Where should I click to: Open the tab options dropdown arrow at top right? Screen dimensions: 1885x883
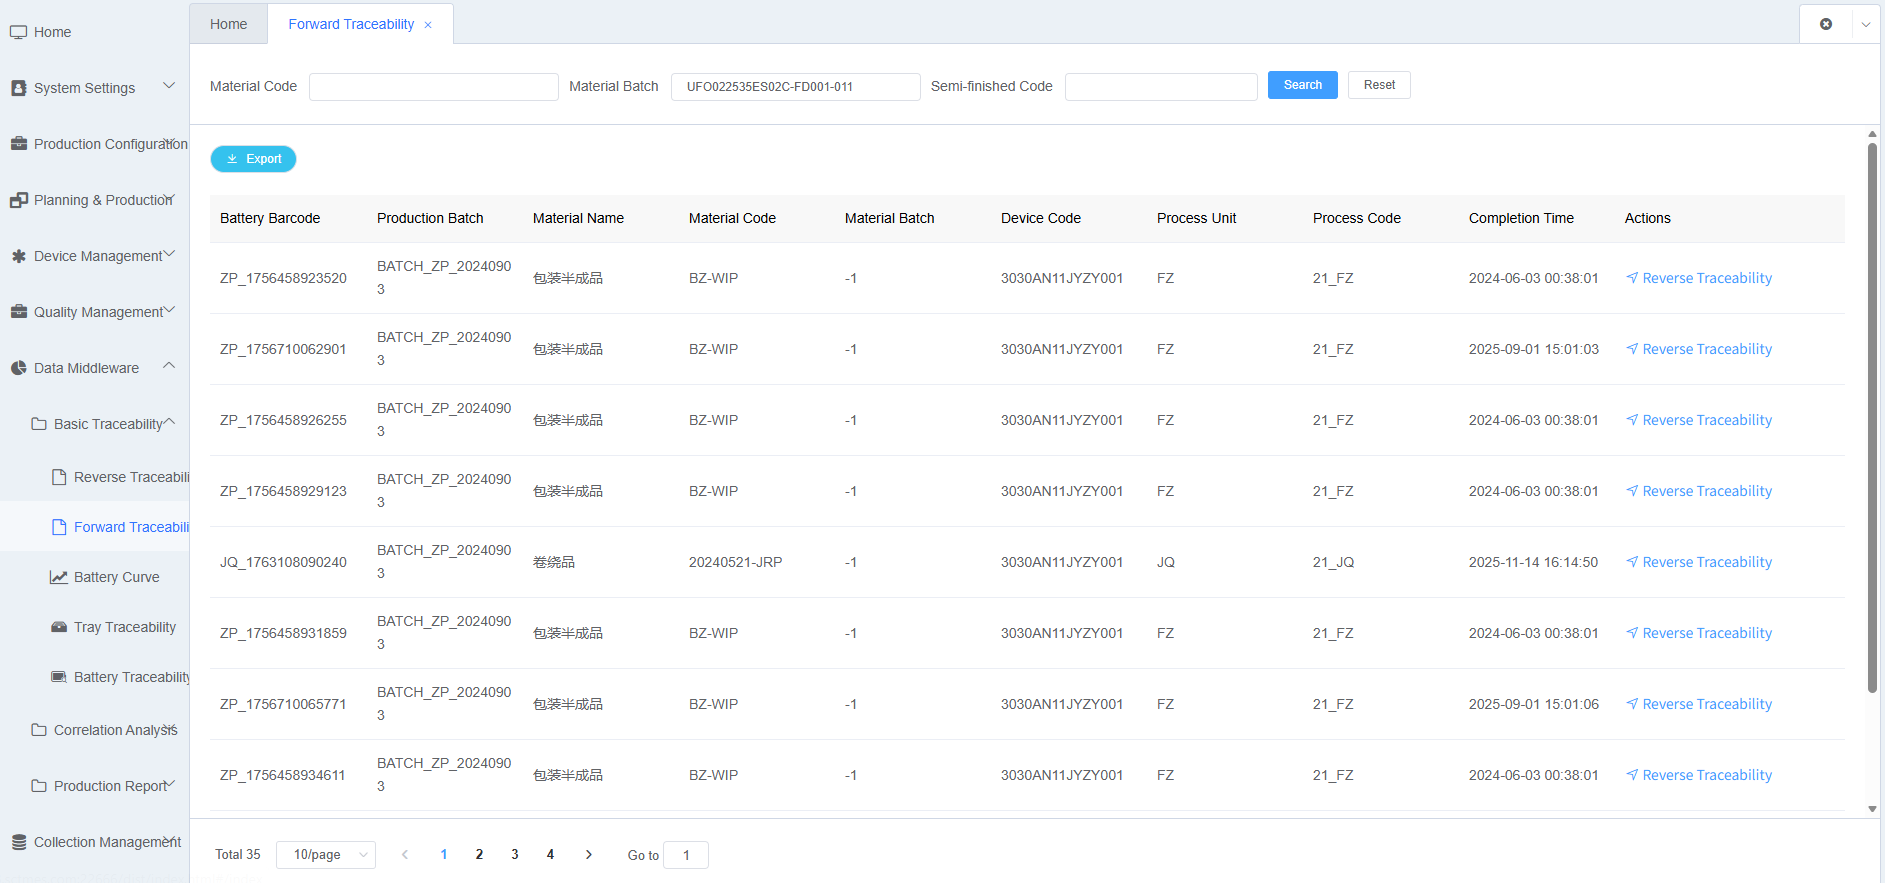pyautogui.click(x=1866, y=24)
